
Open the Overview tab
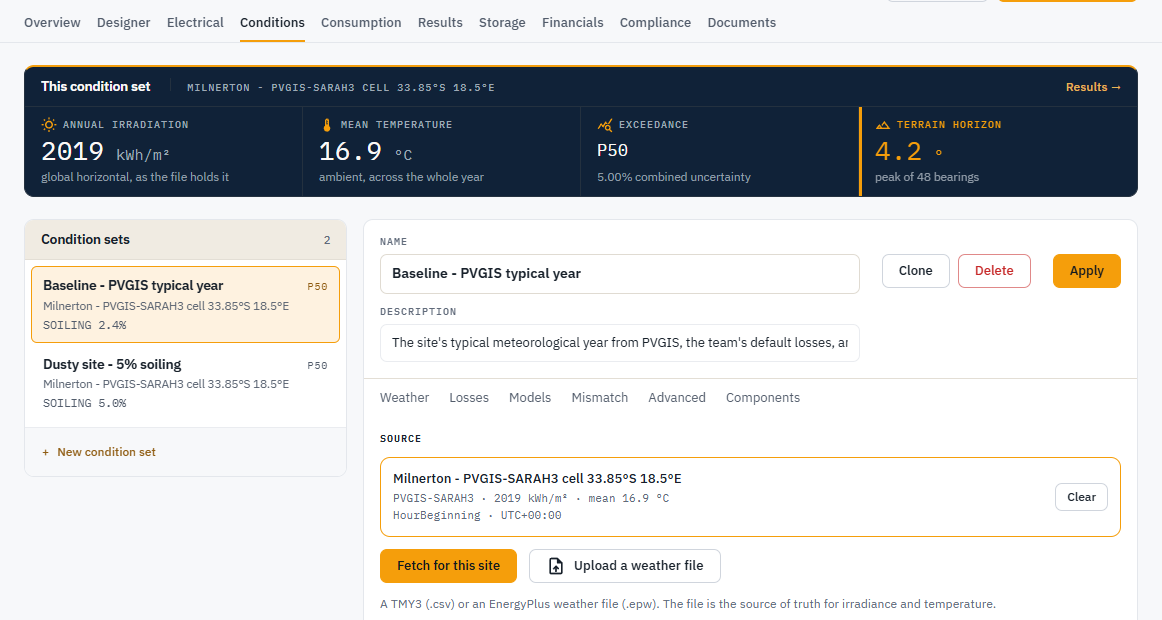coord(52,22)
